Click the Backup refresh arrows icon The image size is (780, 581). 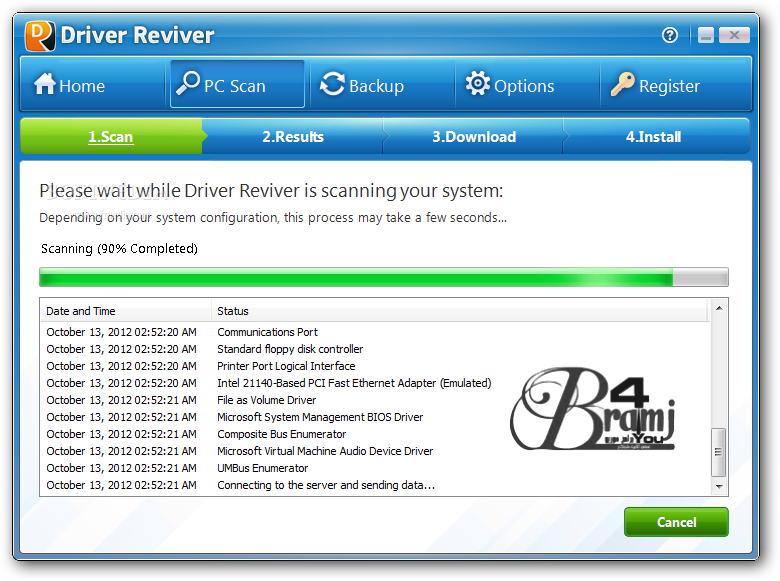click(332, 84)
